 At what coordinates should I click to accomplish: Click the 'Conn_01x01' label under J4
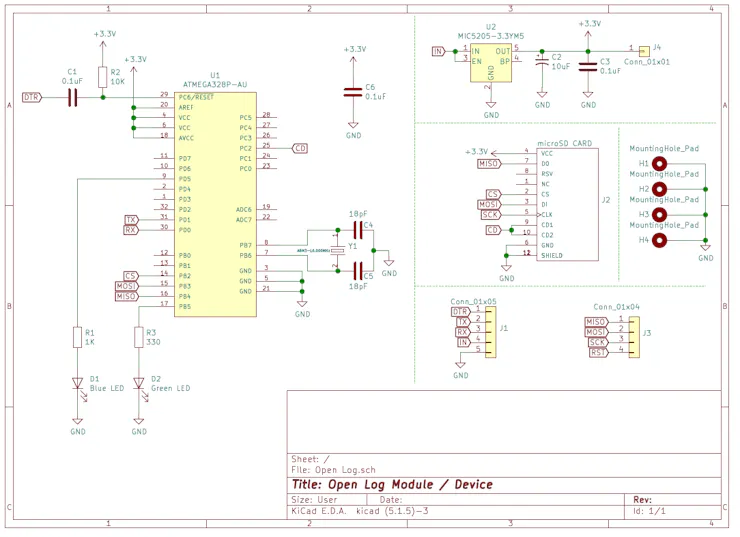click(x=647, y=62)
